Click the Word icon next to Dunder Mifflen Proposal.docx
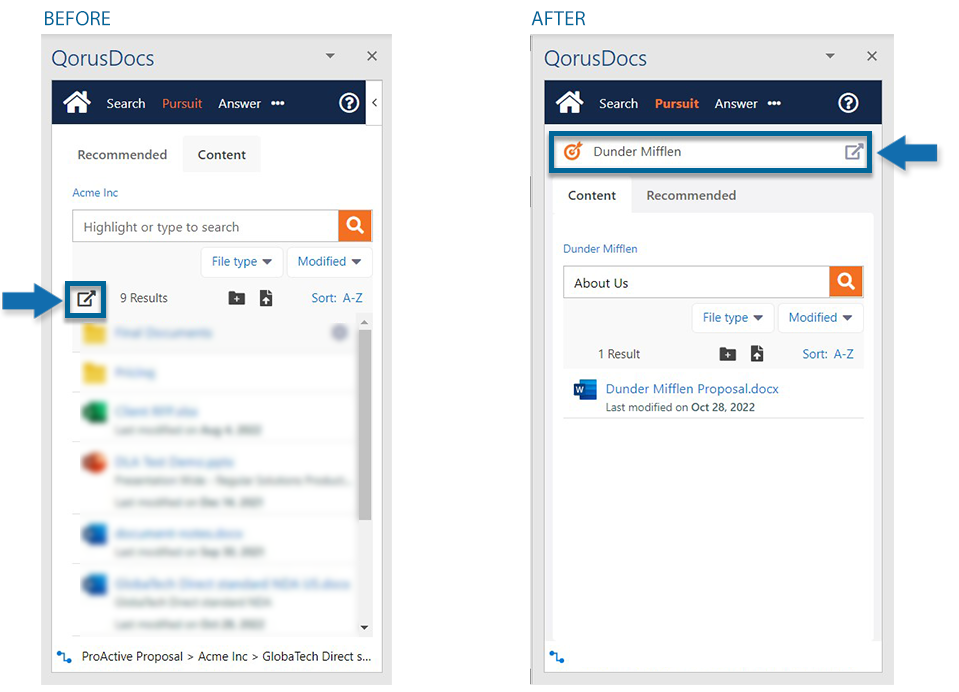 pos(585,390)
